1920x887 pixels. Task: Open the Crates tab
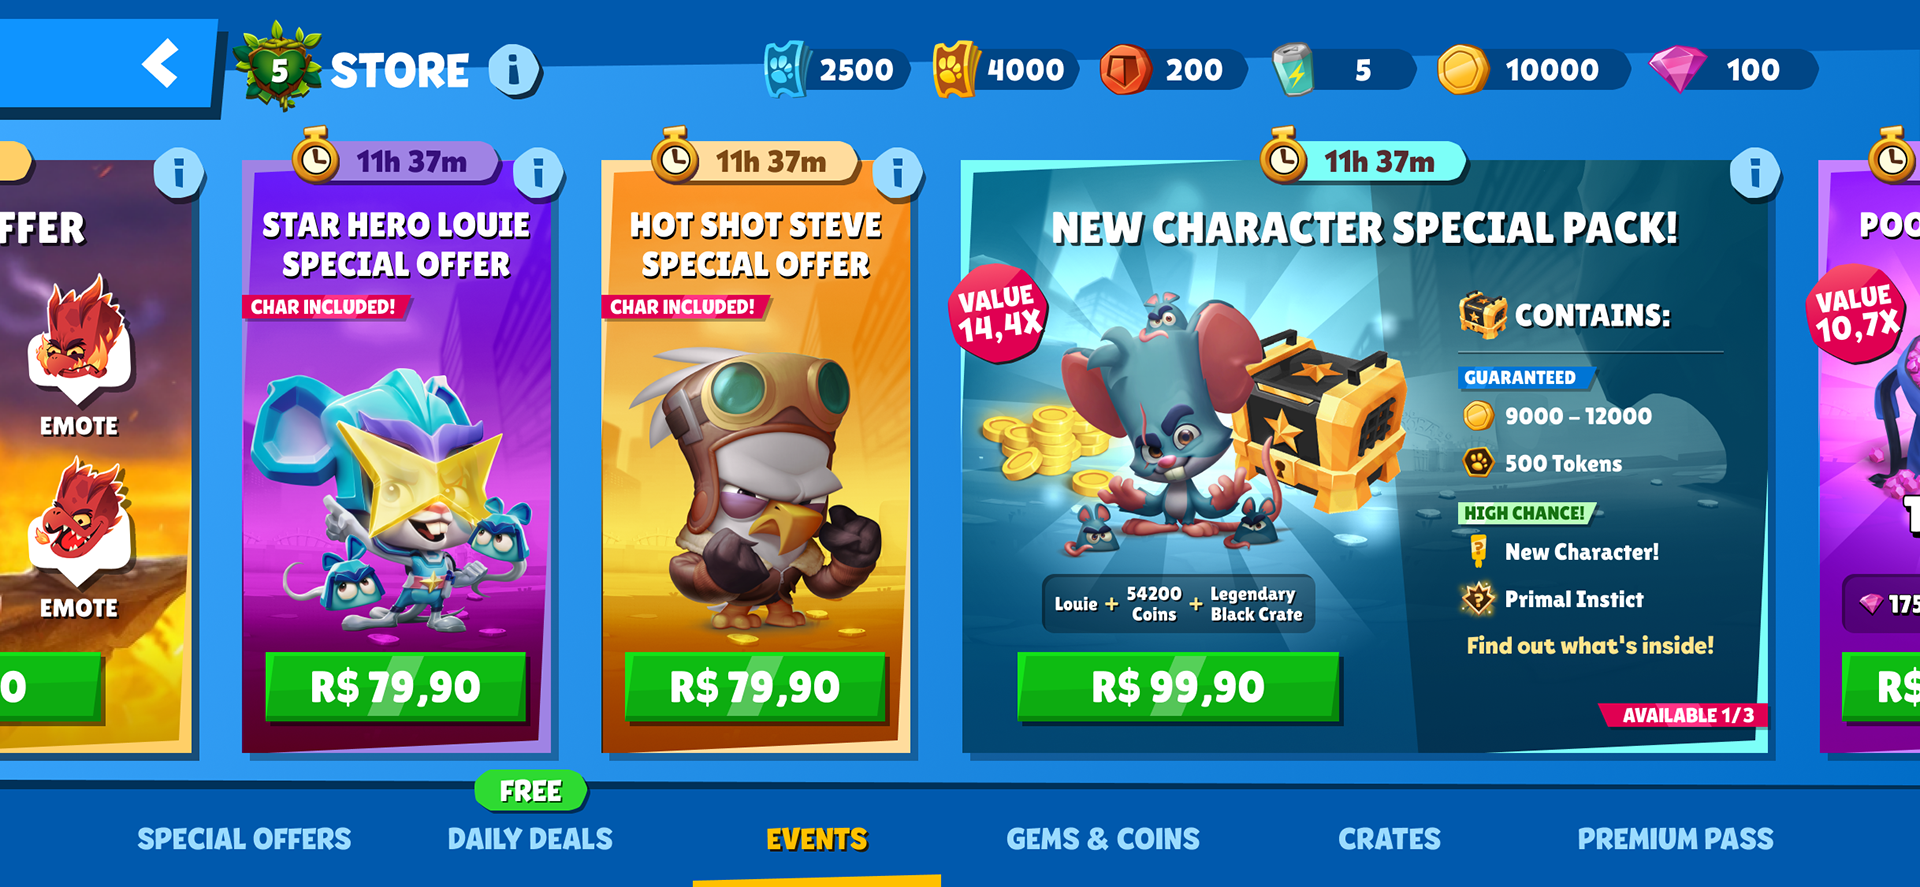1390,839
